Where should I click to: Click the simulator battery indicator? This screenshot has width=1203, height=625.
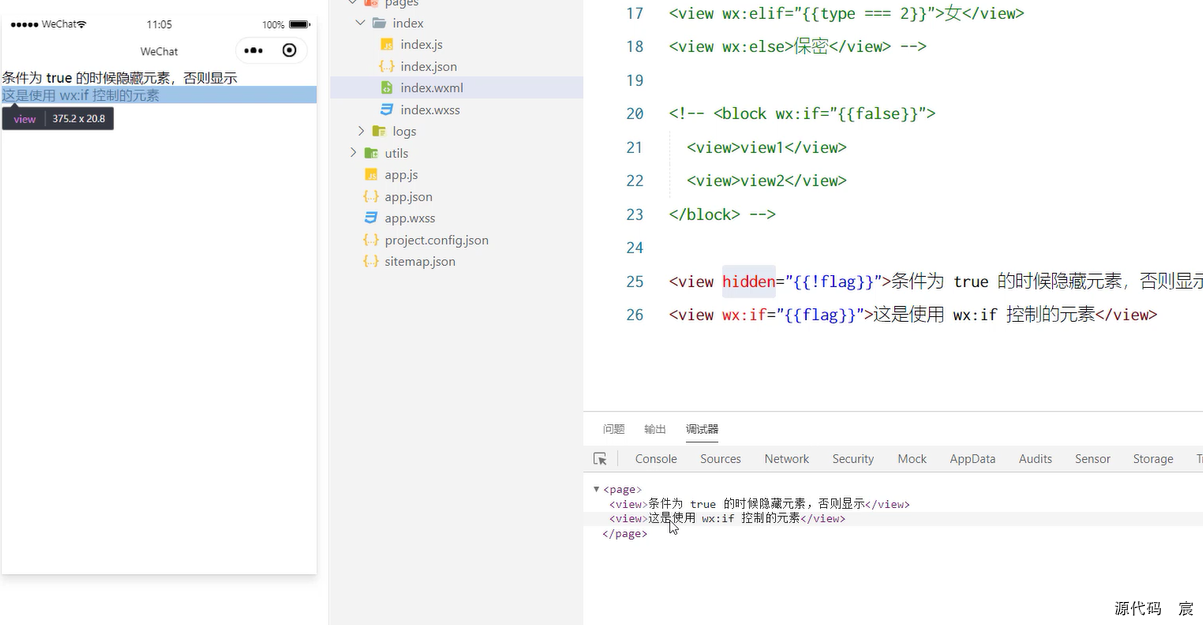click(x=300, y=24)
